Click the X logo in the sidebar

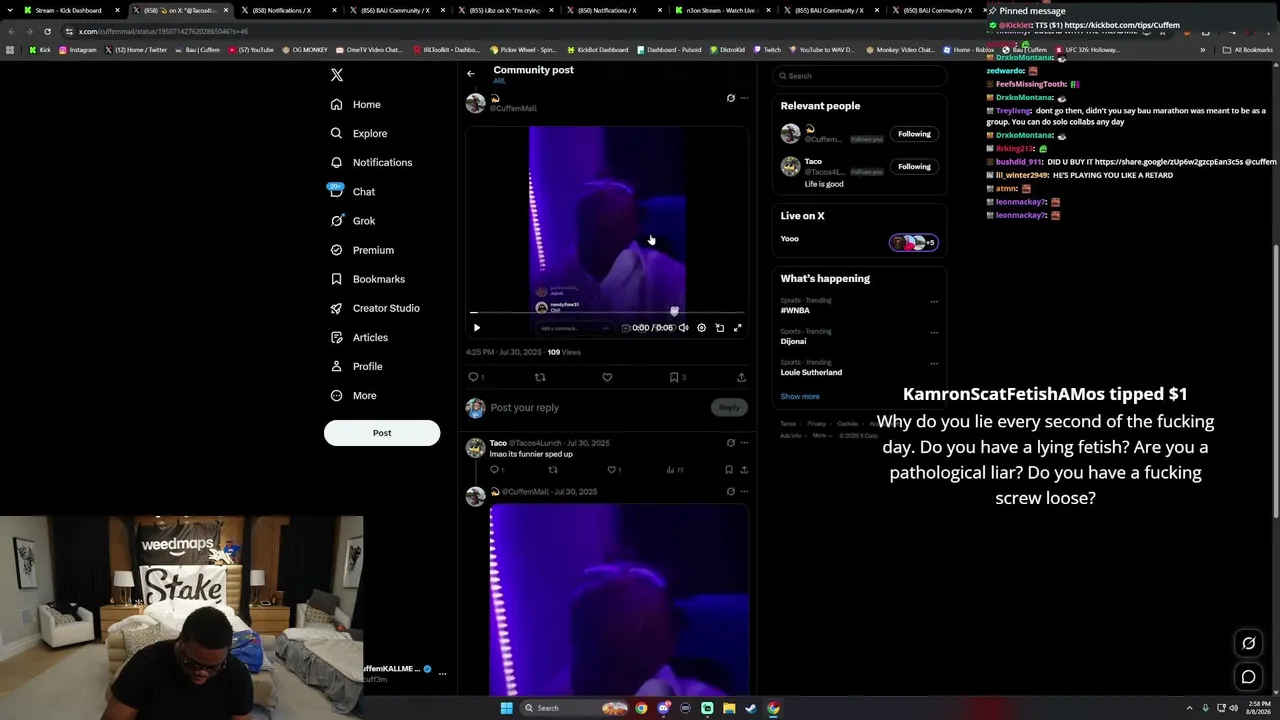click(x=337, y=75)
